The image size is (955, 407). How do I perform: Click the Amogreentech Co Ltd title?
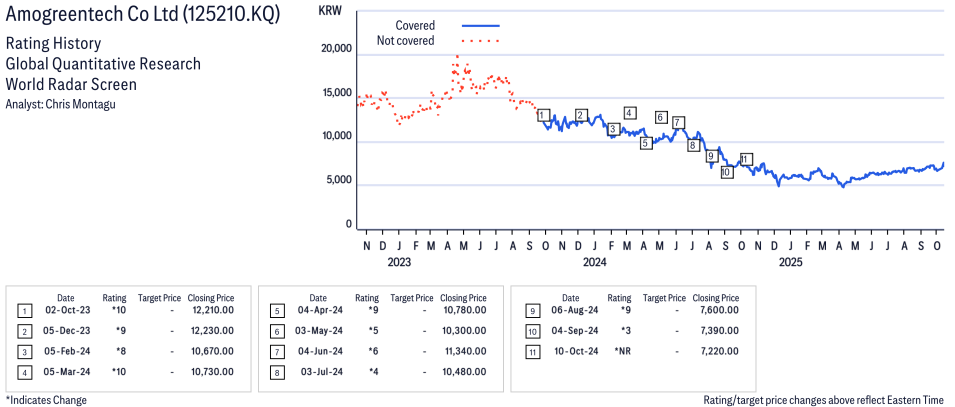(x=143, y=15)
